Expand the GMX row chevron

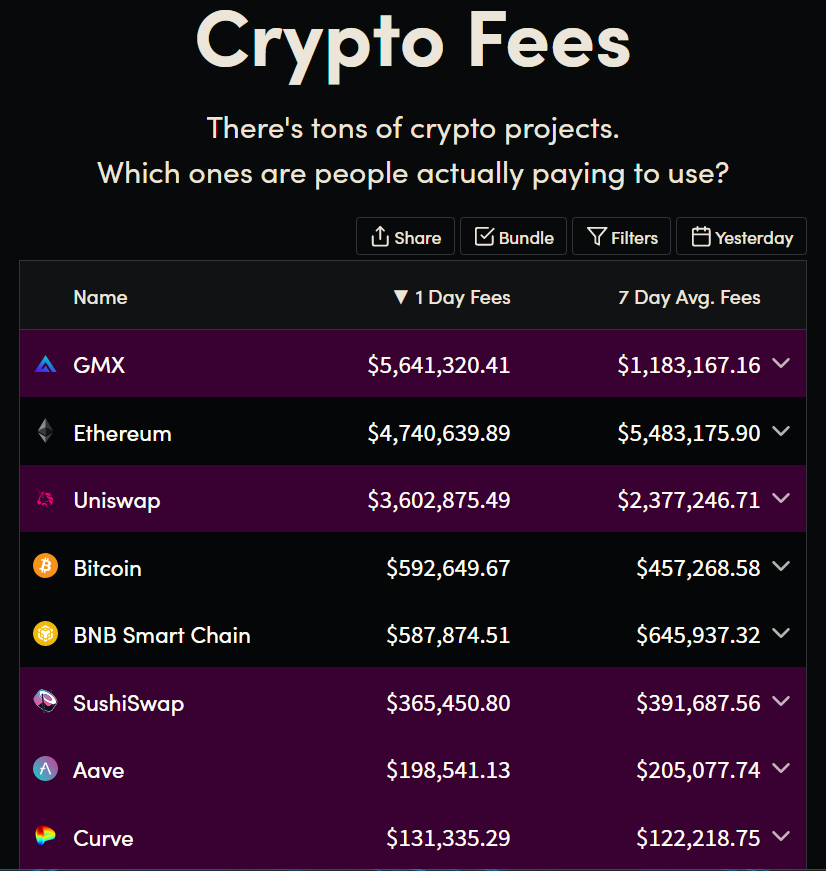pyautogui.click(x=782, y=364)
